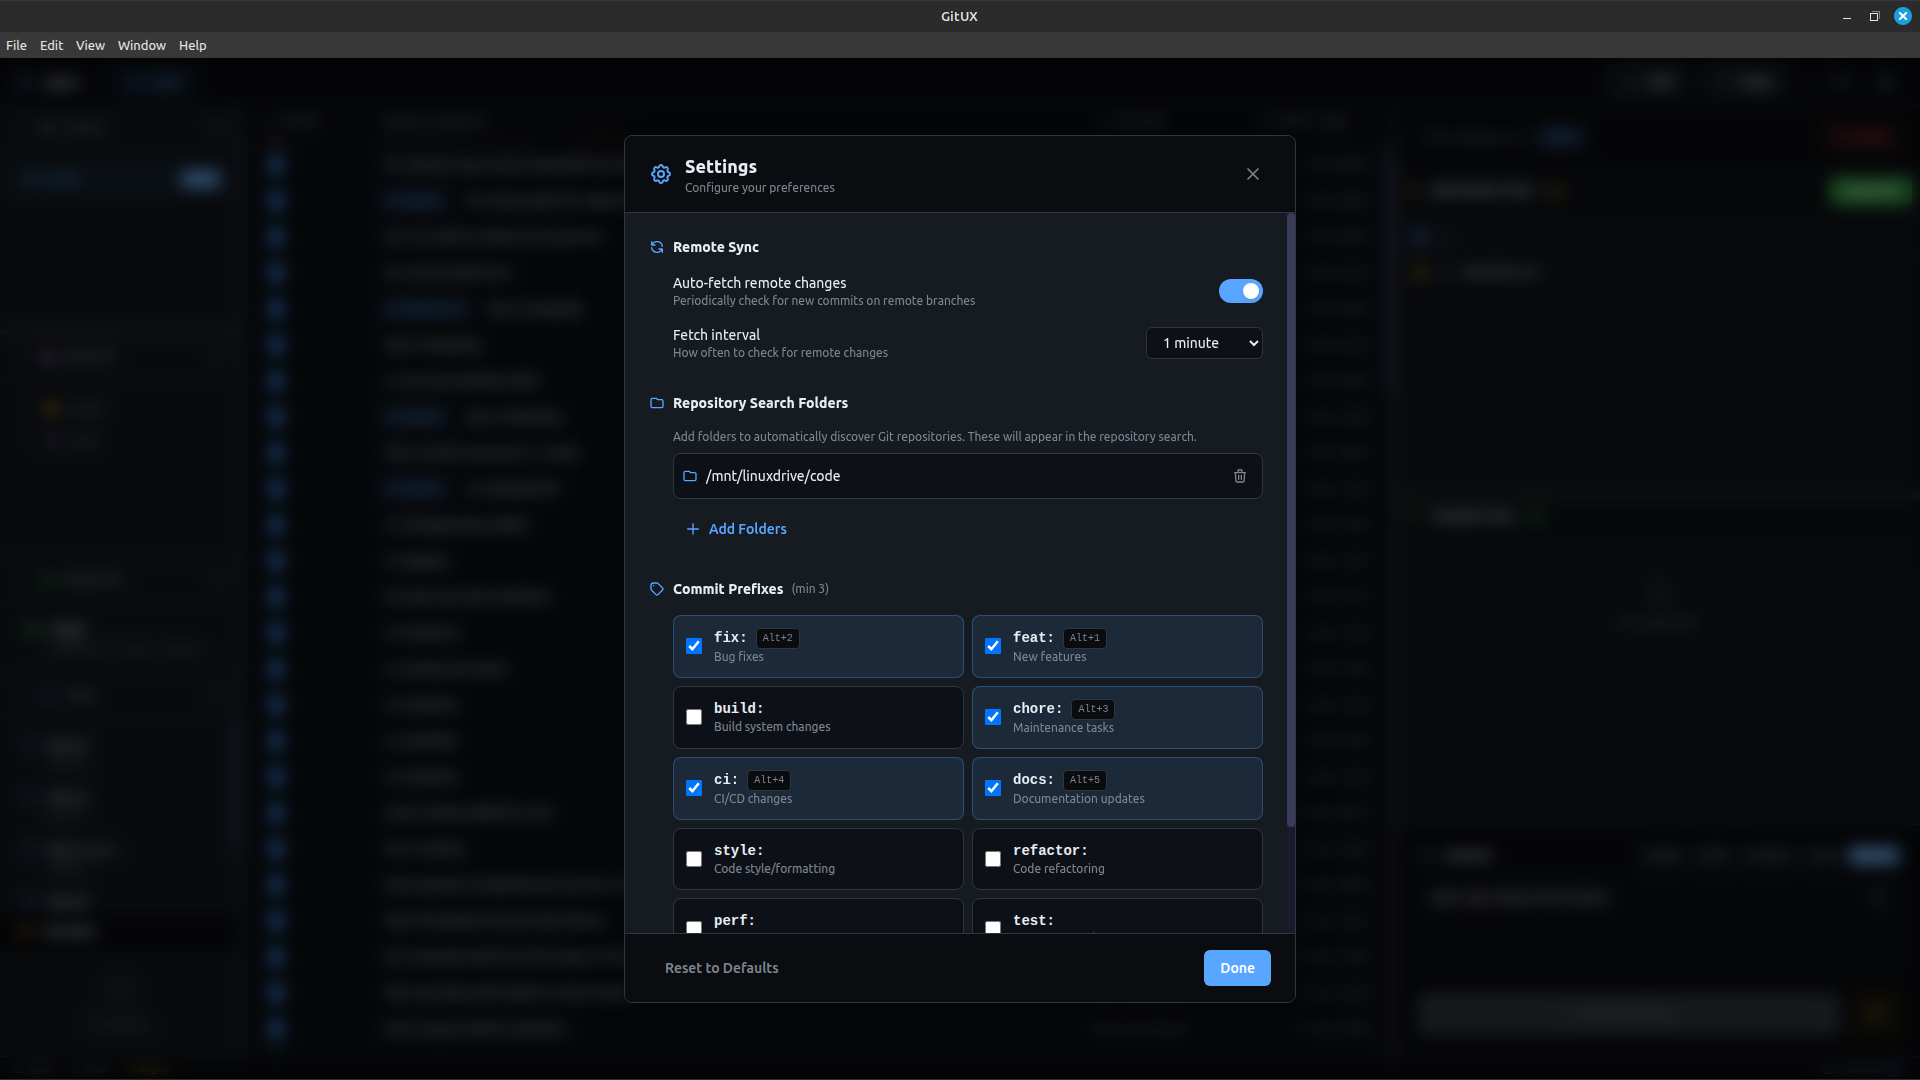Screen dimensions: 1920x1080
Task: Click the Done button
Action: 1237,968
